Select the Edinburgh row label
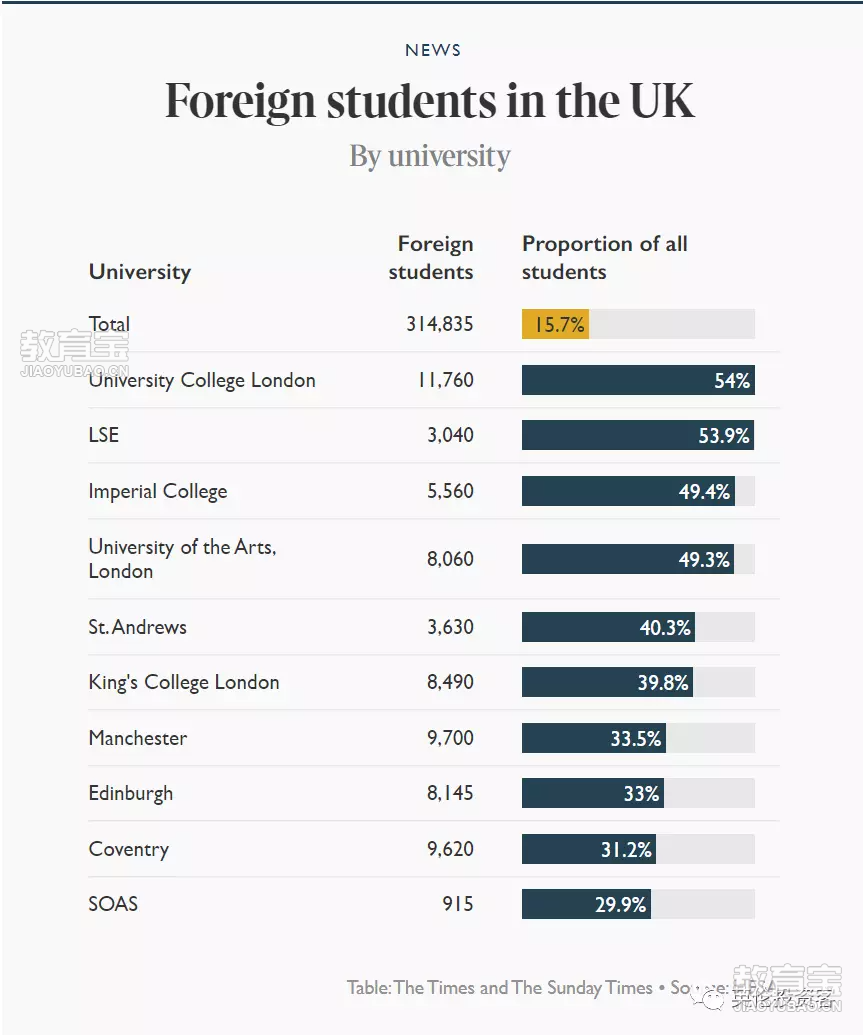The height and width of the screenshot is (1035, 863). (131, 793)
